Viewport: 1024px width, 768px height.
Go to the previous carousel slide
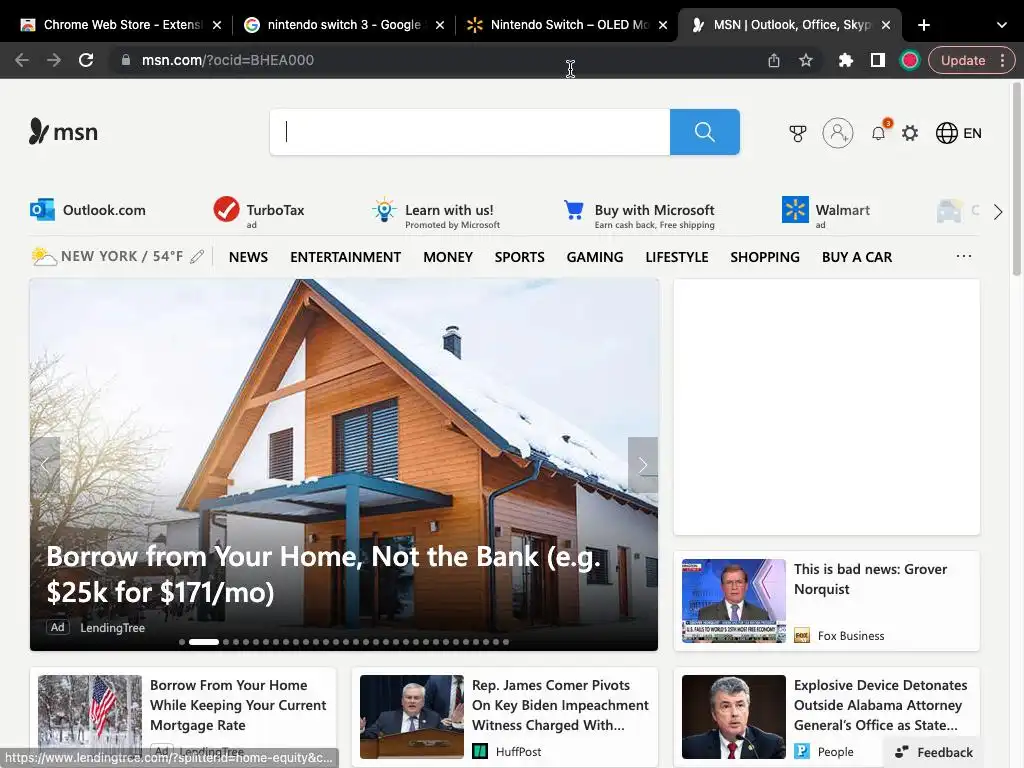click(44, 465)
